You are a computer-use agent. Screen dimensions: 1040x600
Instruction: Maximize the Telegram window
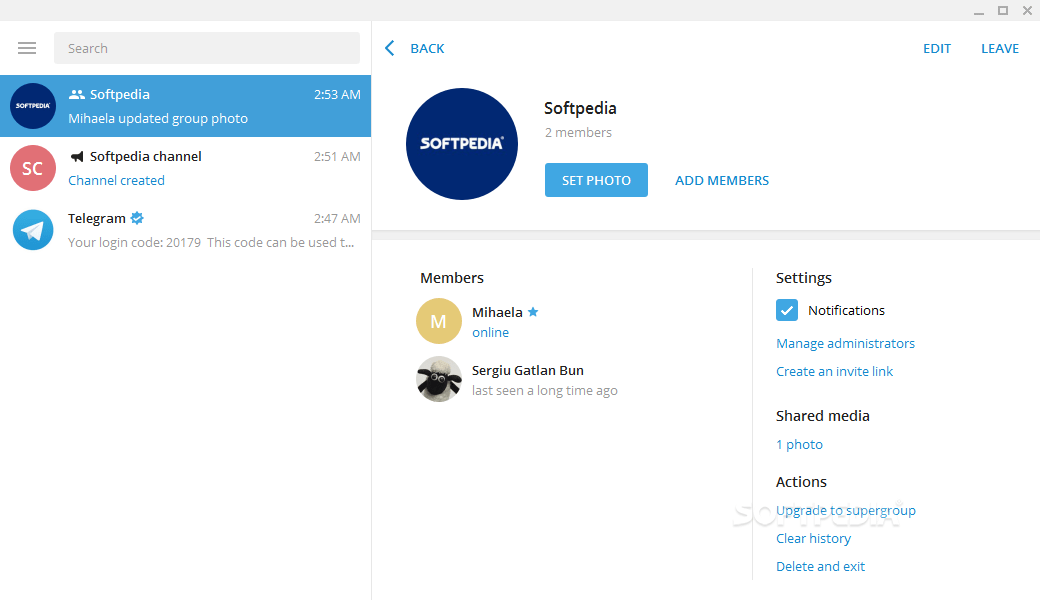tap(1003, 11)
